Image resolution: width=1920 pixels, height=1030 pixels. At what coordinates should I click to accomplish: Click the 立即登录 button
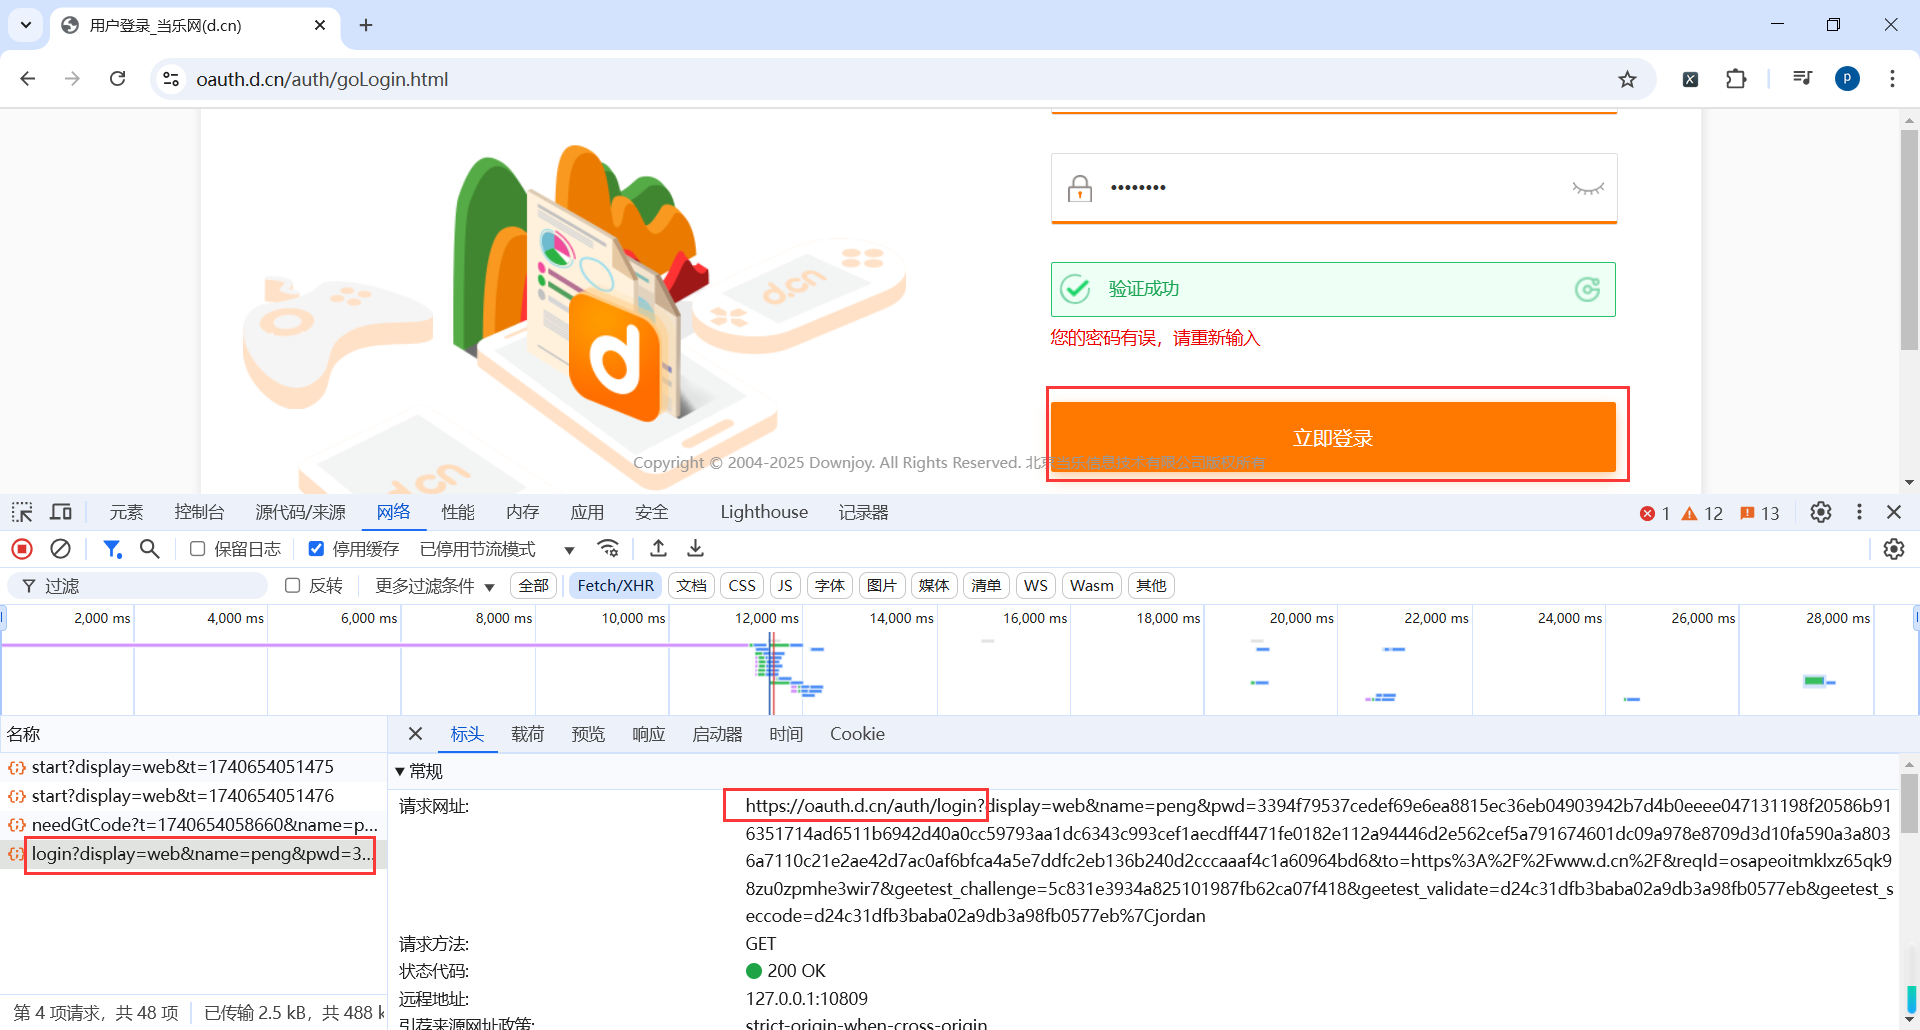click(x=1333, y=437)
